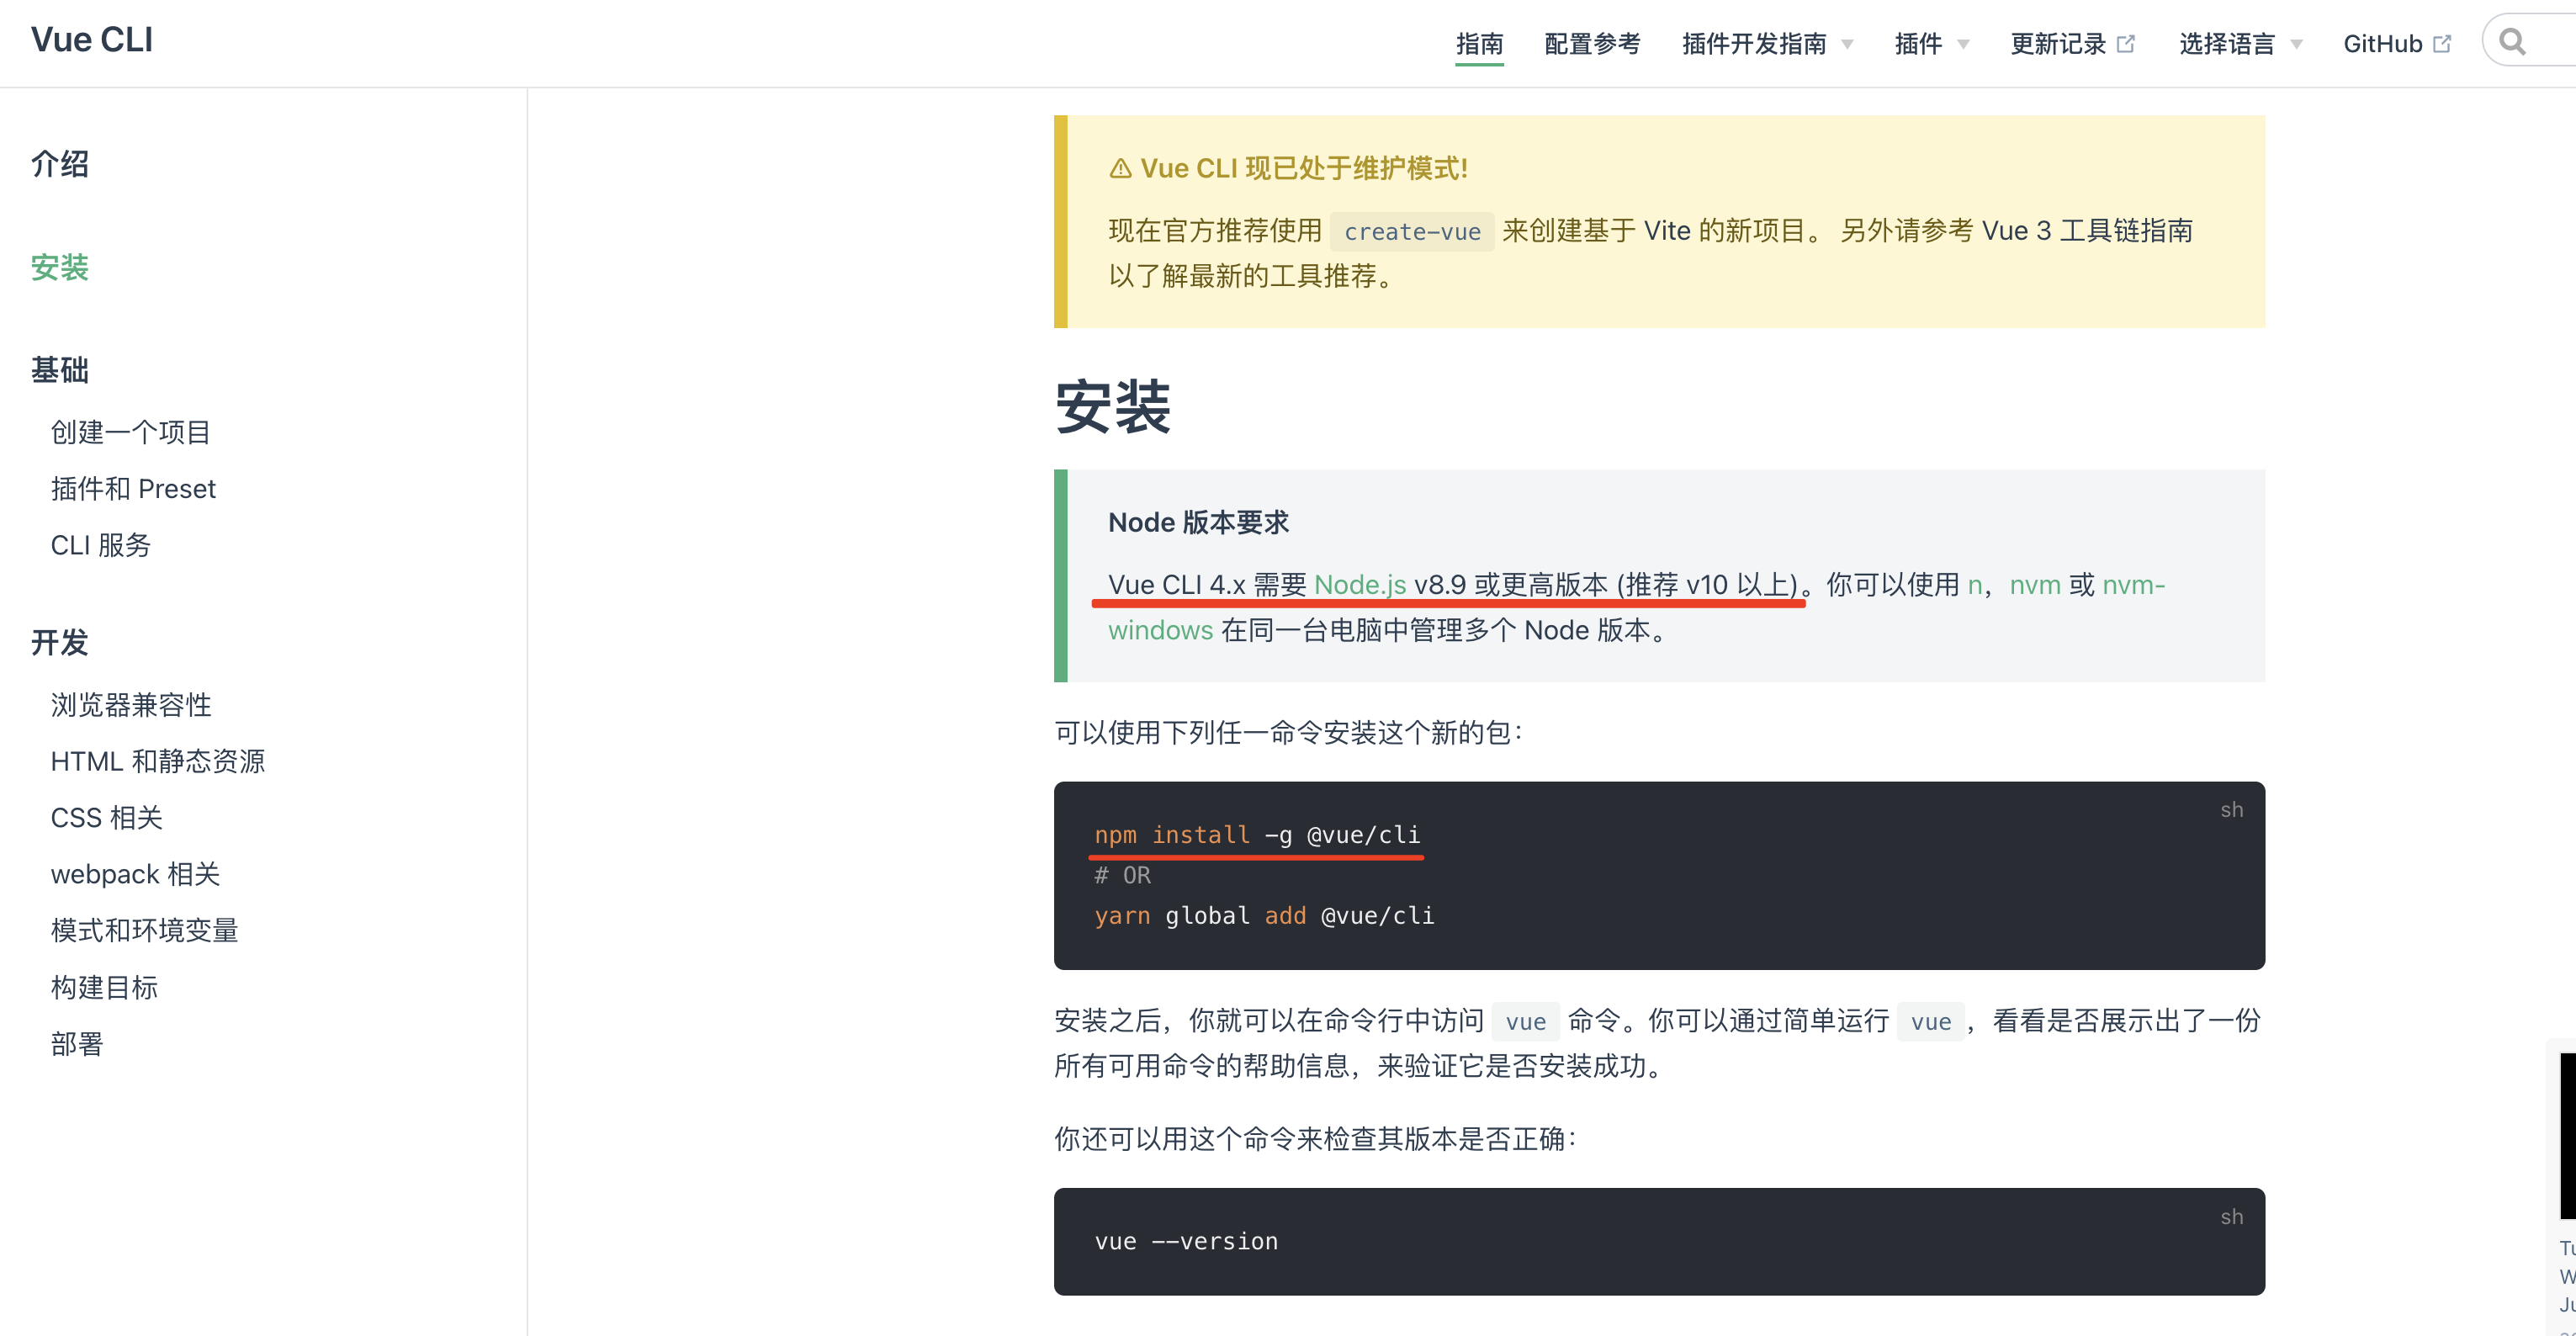Open the Vue 3 工具链指南 link
Screen dimensions: 2576x1336
click(x=2088, y=230)
